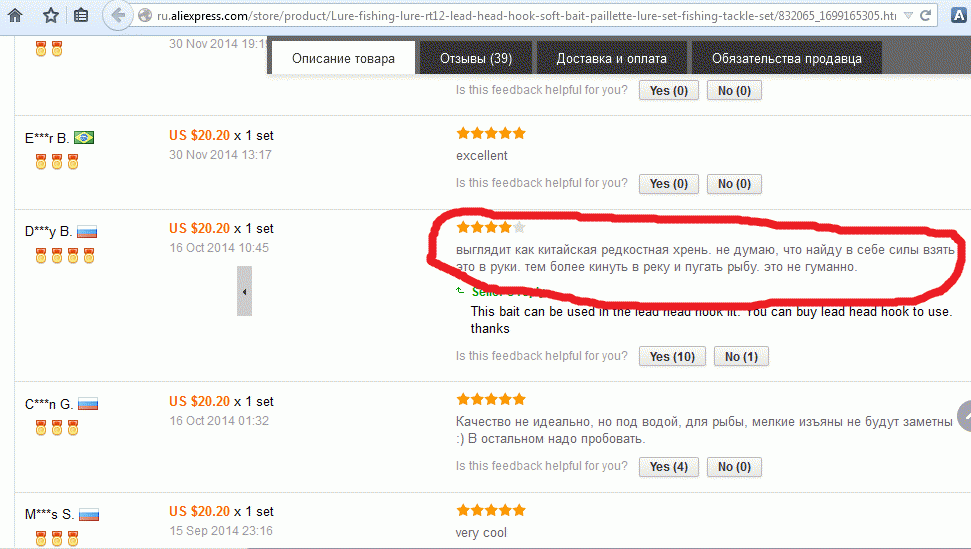Open the bookmarks list icon
This screenshot has width=971, height=549.
click(x=81, y=15)
